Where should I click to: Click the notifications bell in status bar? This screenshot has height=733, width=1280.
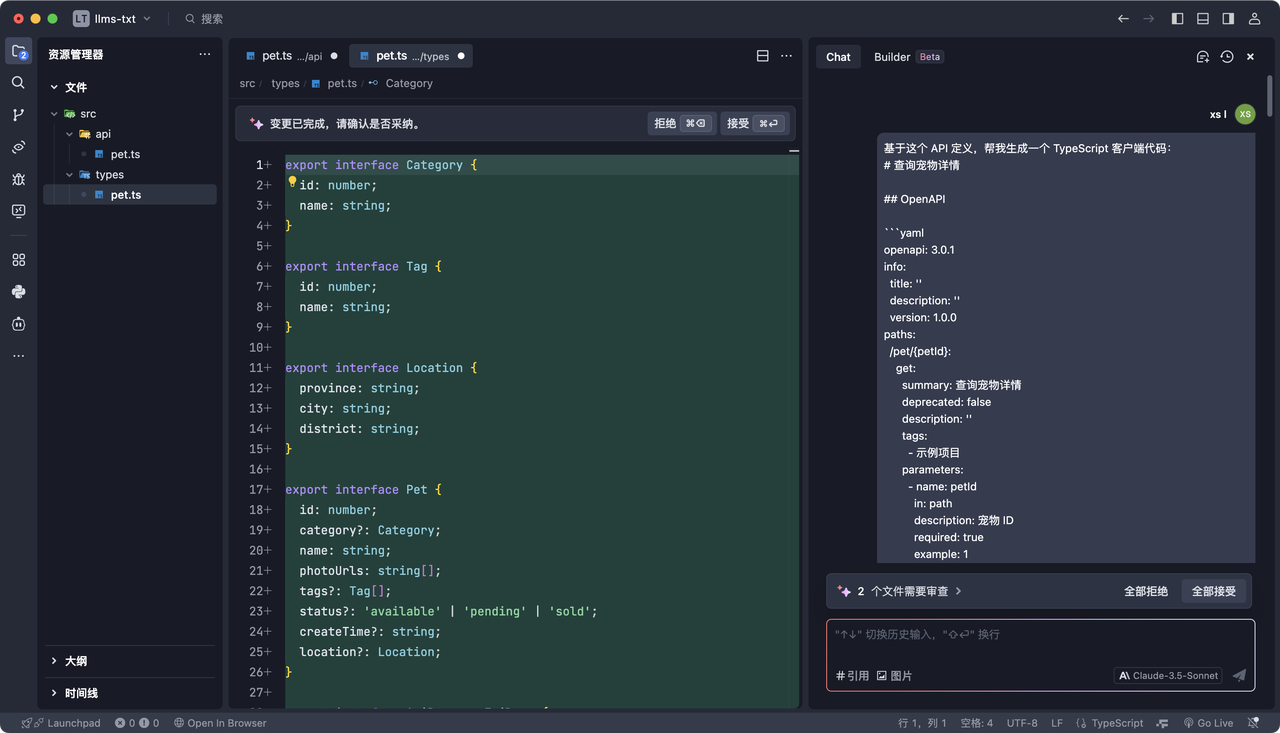point(1254,723)
